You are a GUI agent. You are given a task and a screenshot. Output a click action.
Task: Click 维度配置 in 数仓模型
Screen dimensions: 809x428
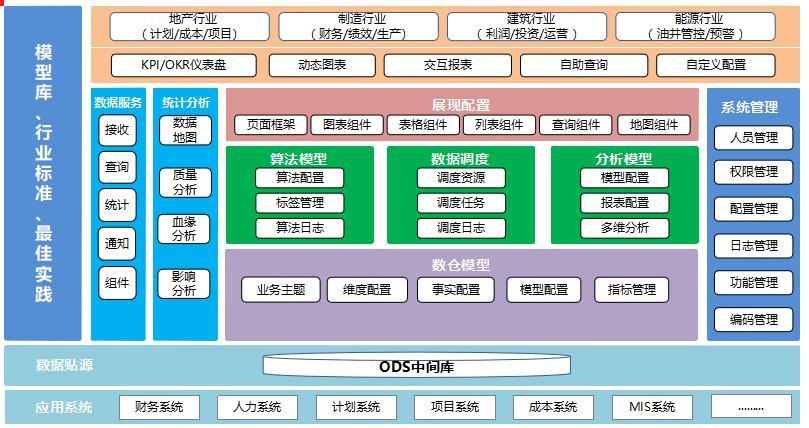(x=367, y=290)
